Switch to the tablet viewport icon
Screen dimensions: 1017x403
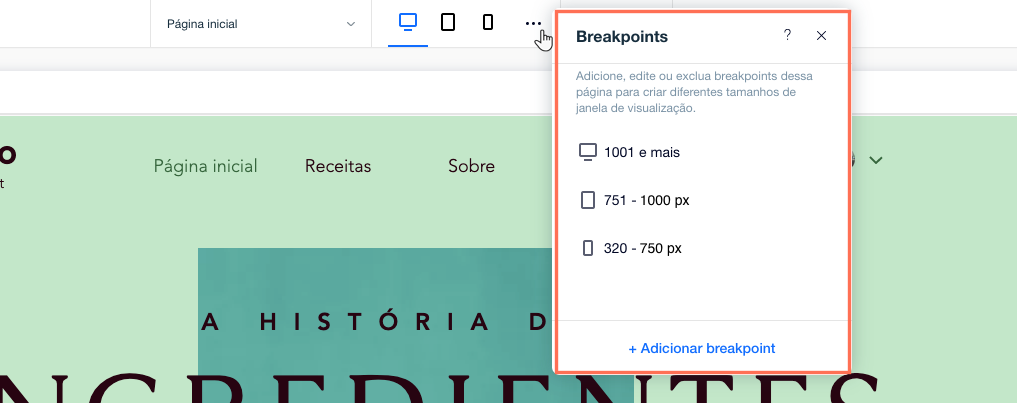coord(448,23)
